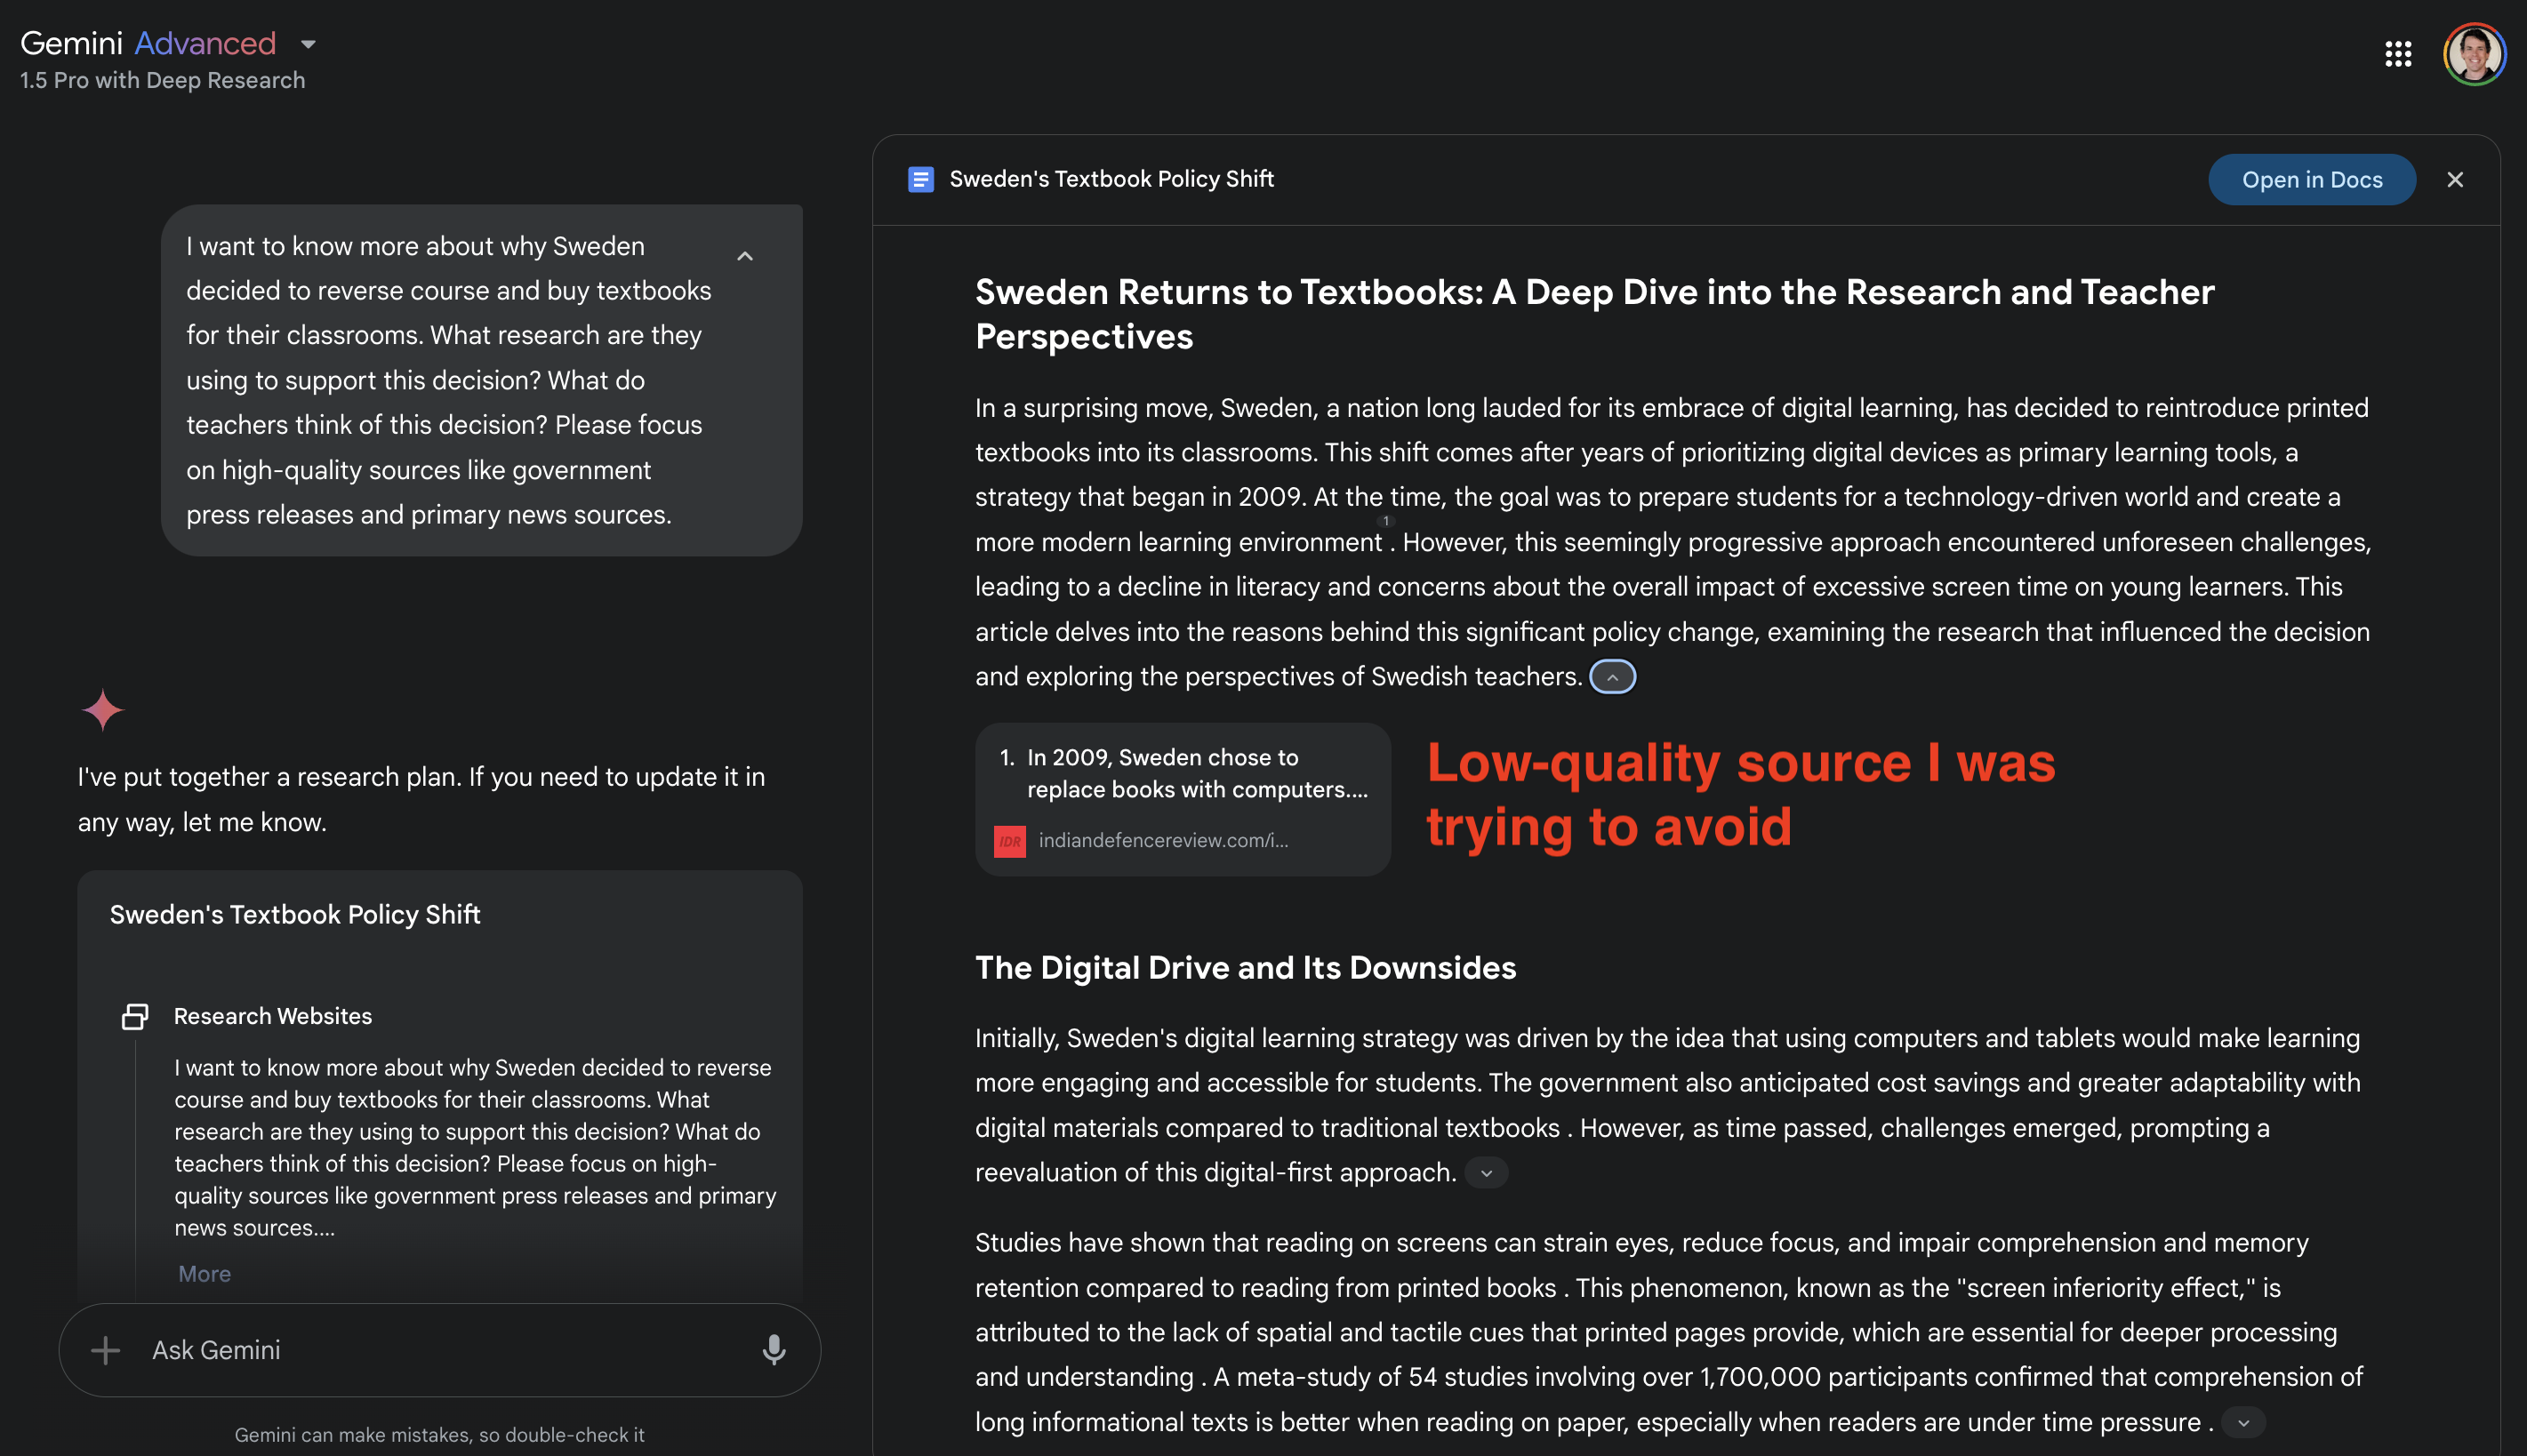
Task: Click 'I've put together a research plan' message
Action: [421, 799]
